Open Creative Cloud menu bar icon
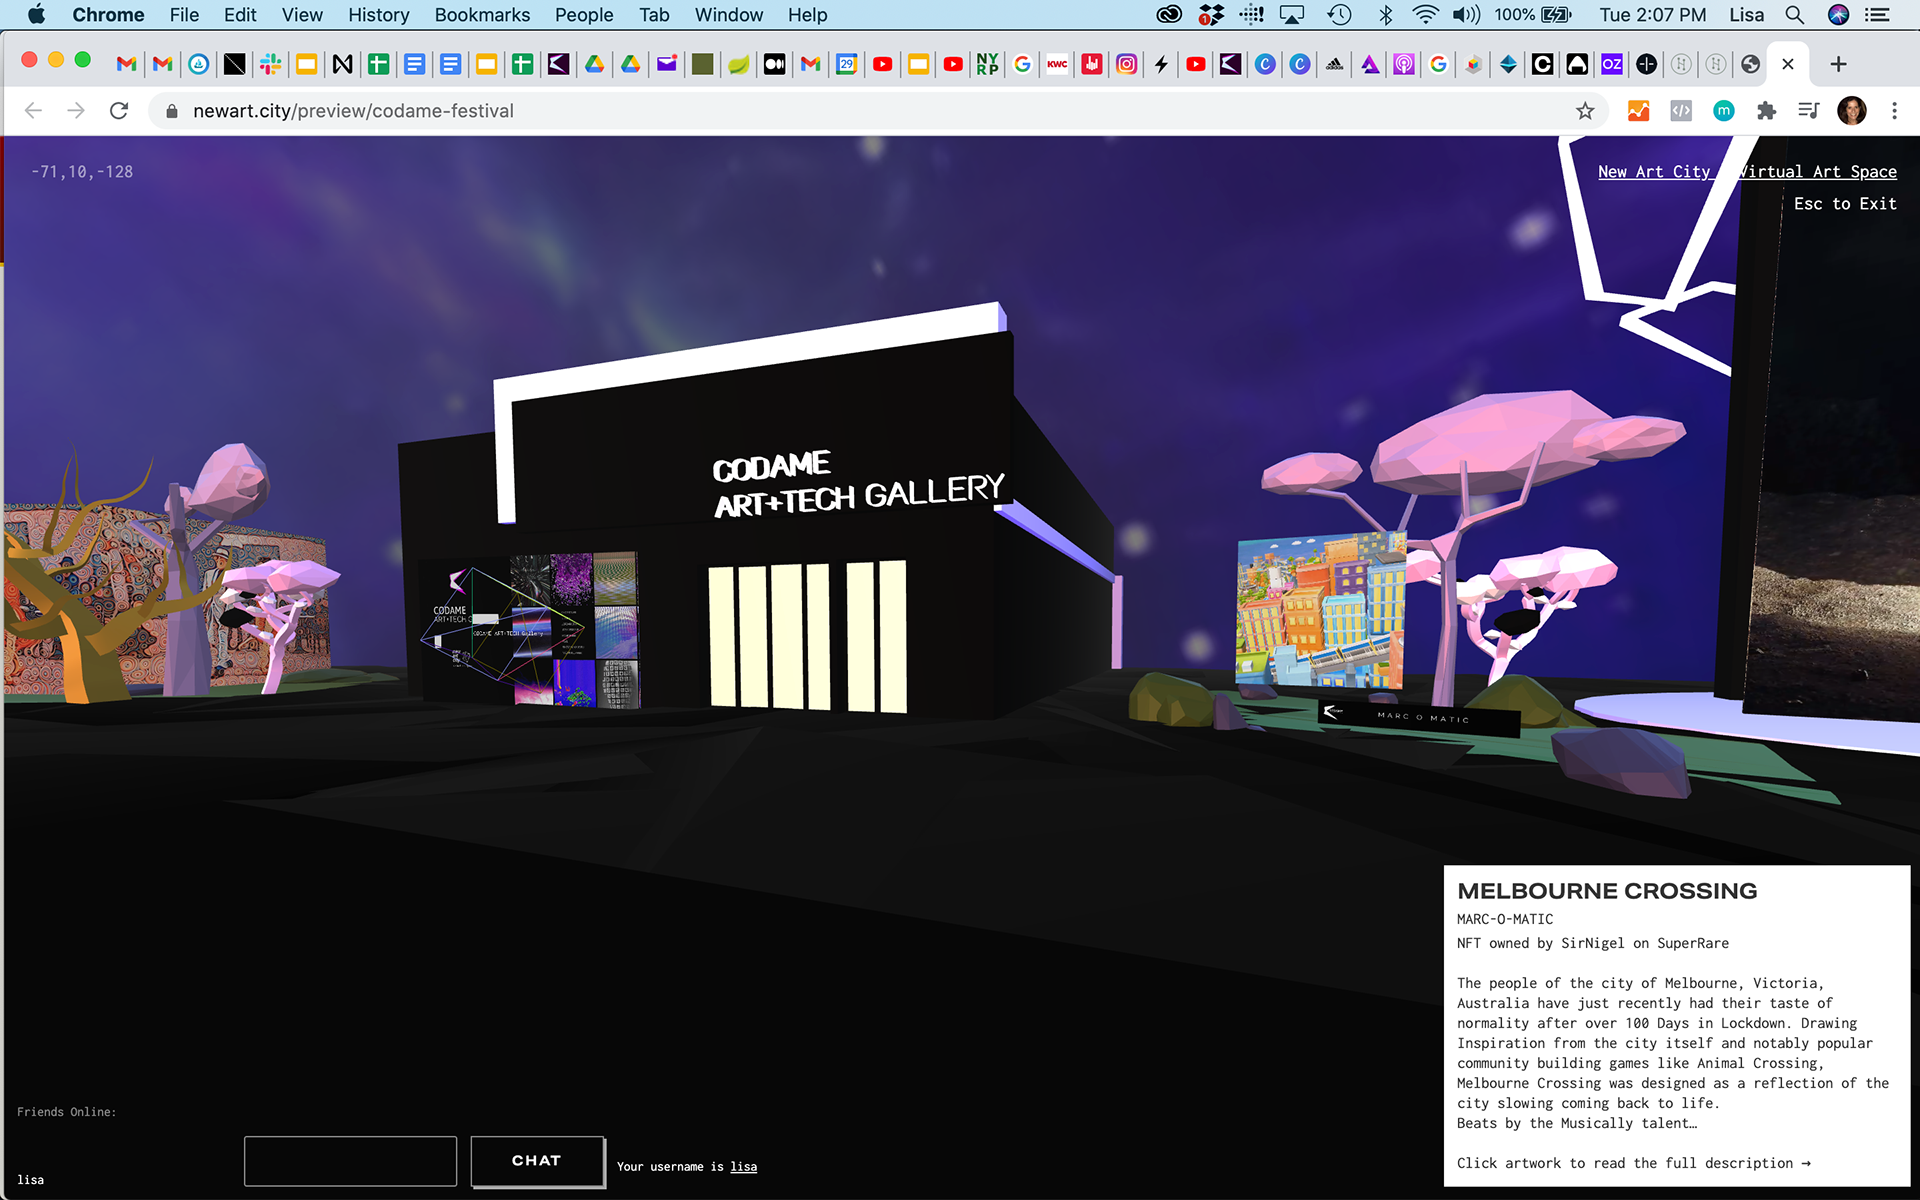The height and width of the screenshot is (1200, 1920). point(1169,14)
